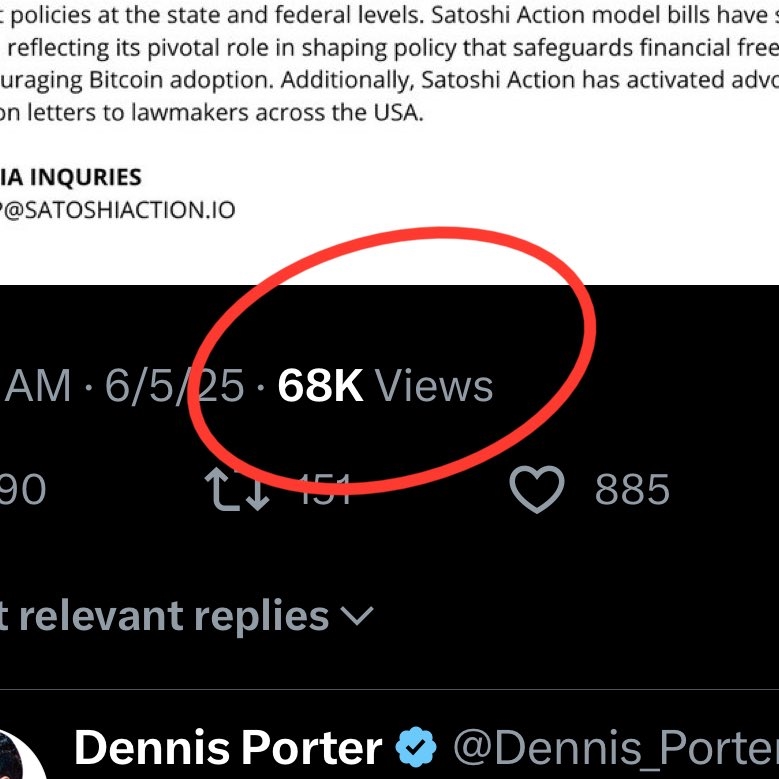The width and height of the screenshot is (779, 779).
Task: Click the retweet arrows icon
Action: [236, 490]
